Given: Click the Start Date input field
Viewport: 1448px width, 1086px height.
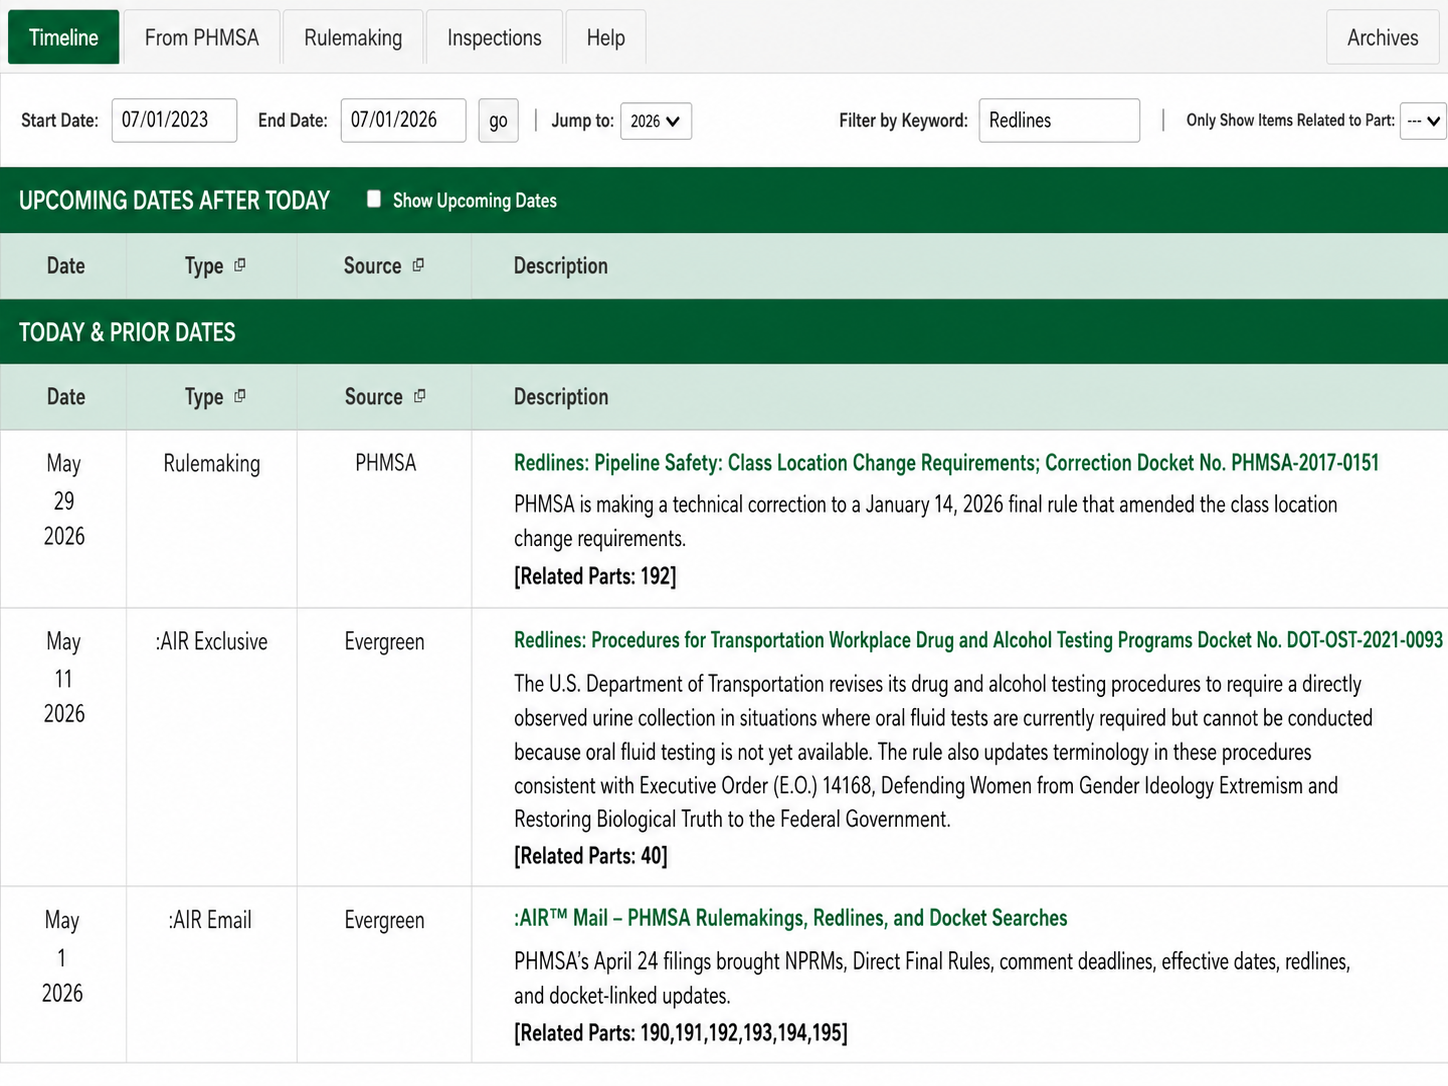Looking at the screenshot, I should (x=174, y=120).
